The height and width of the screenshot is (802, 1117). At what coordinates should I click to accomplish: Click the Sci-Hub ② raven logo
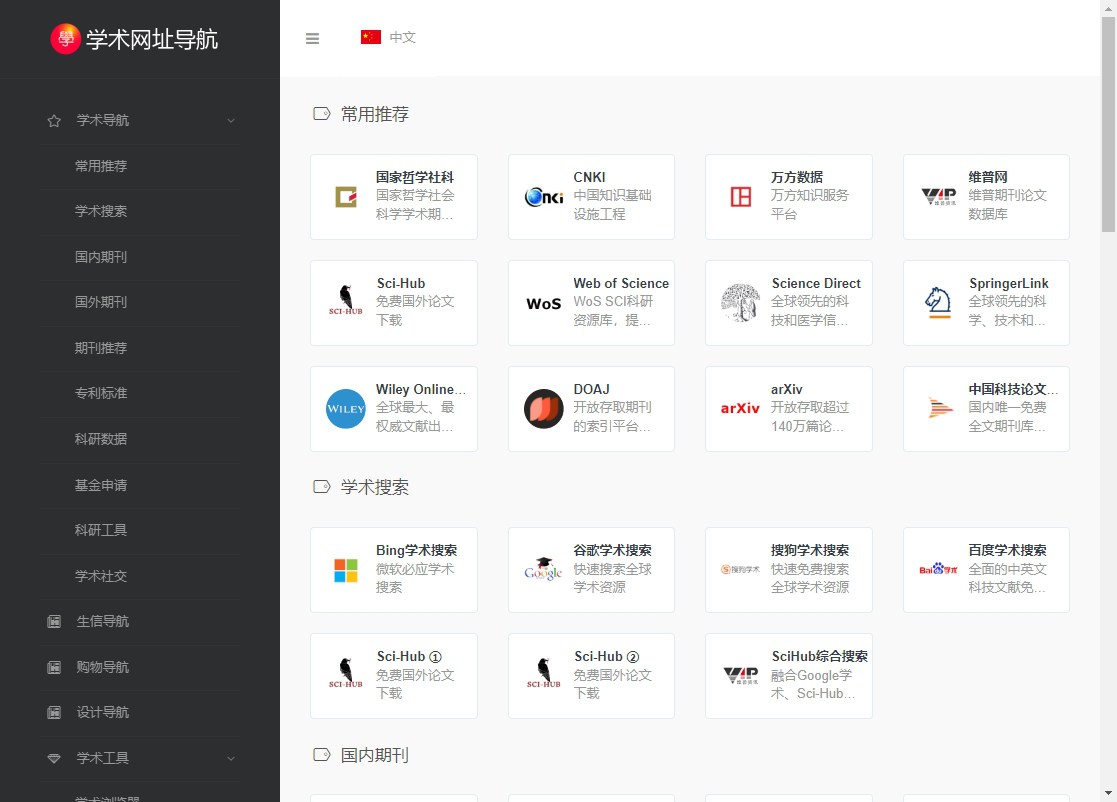pos(544,673)
